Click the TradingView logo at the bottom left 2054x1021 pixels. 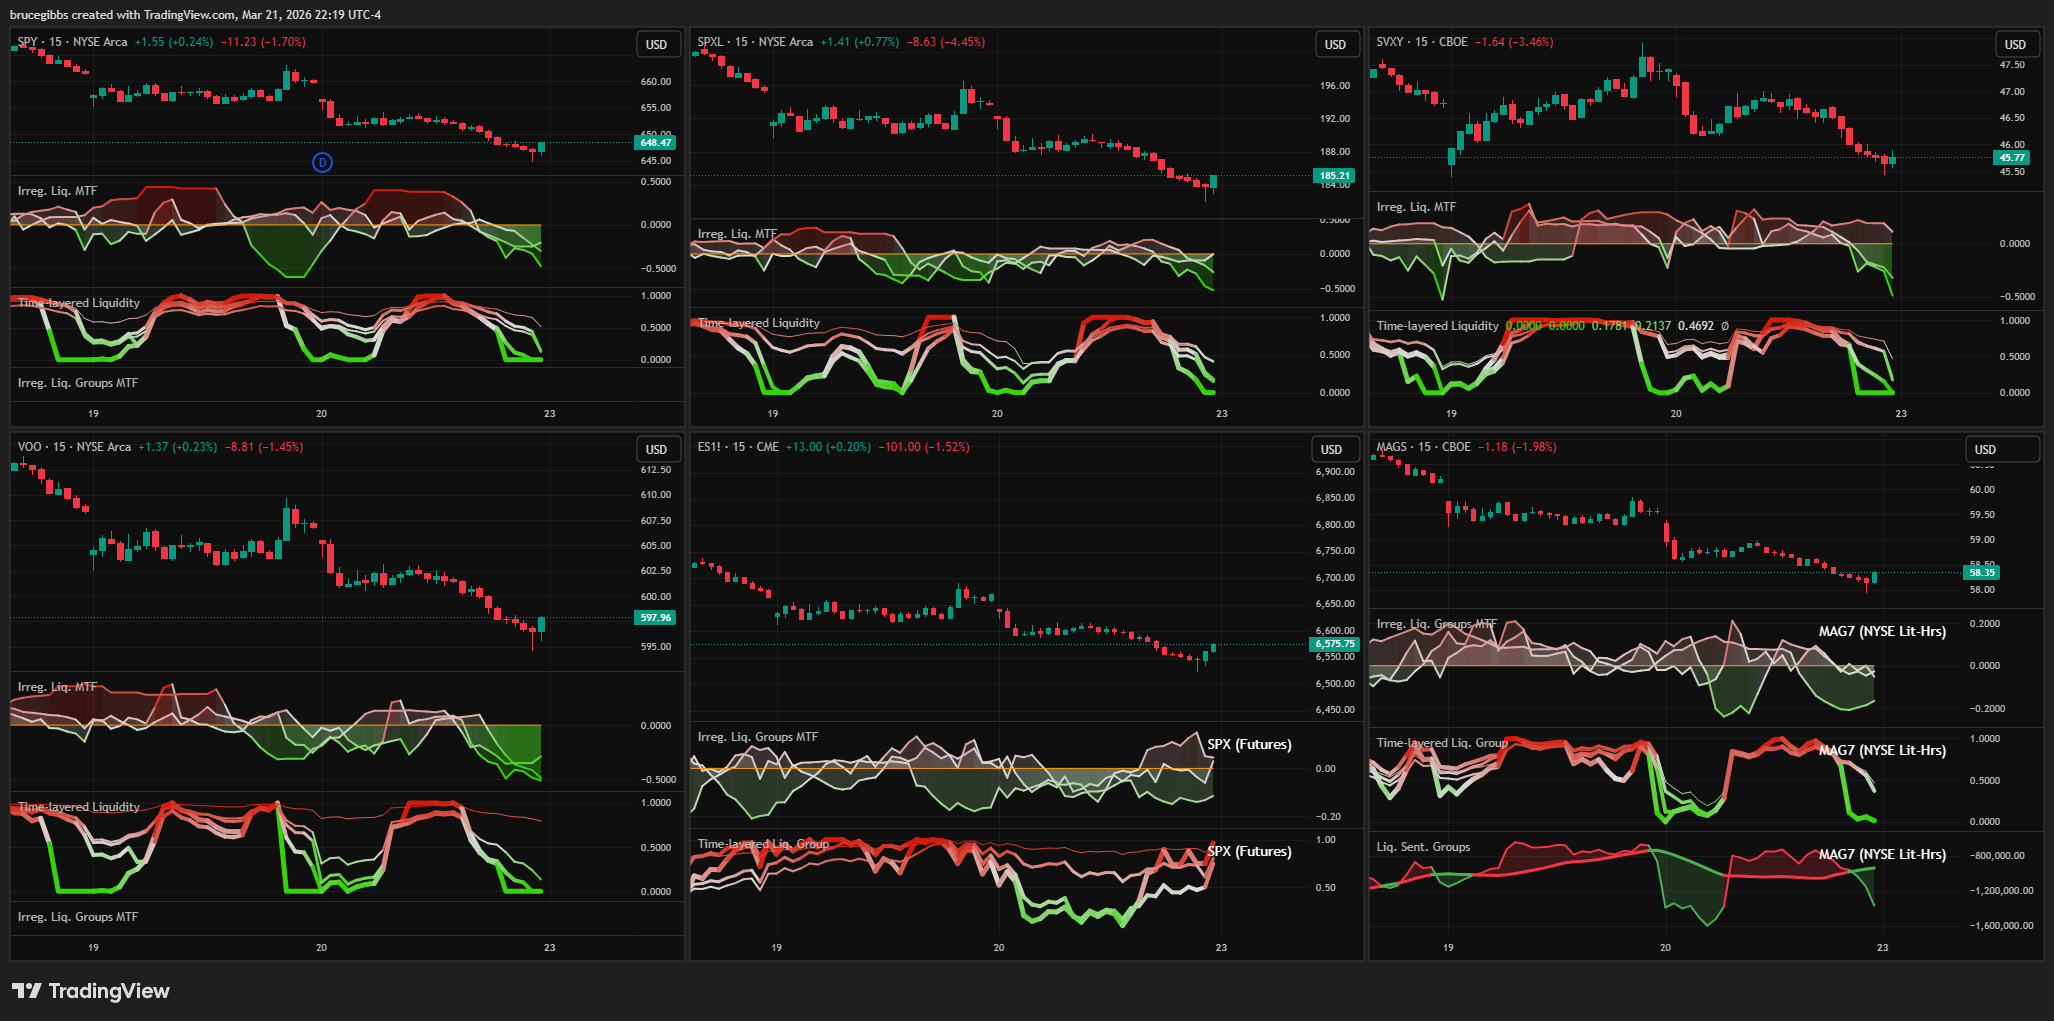point(91,991)
